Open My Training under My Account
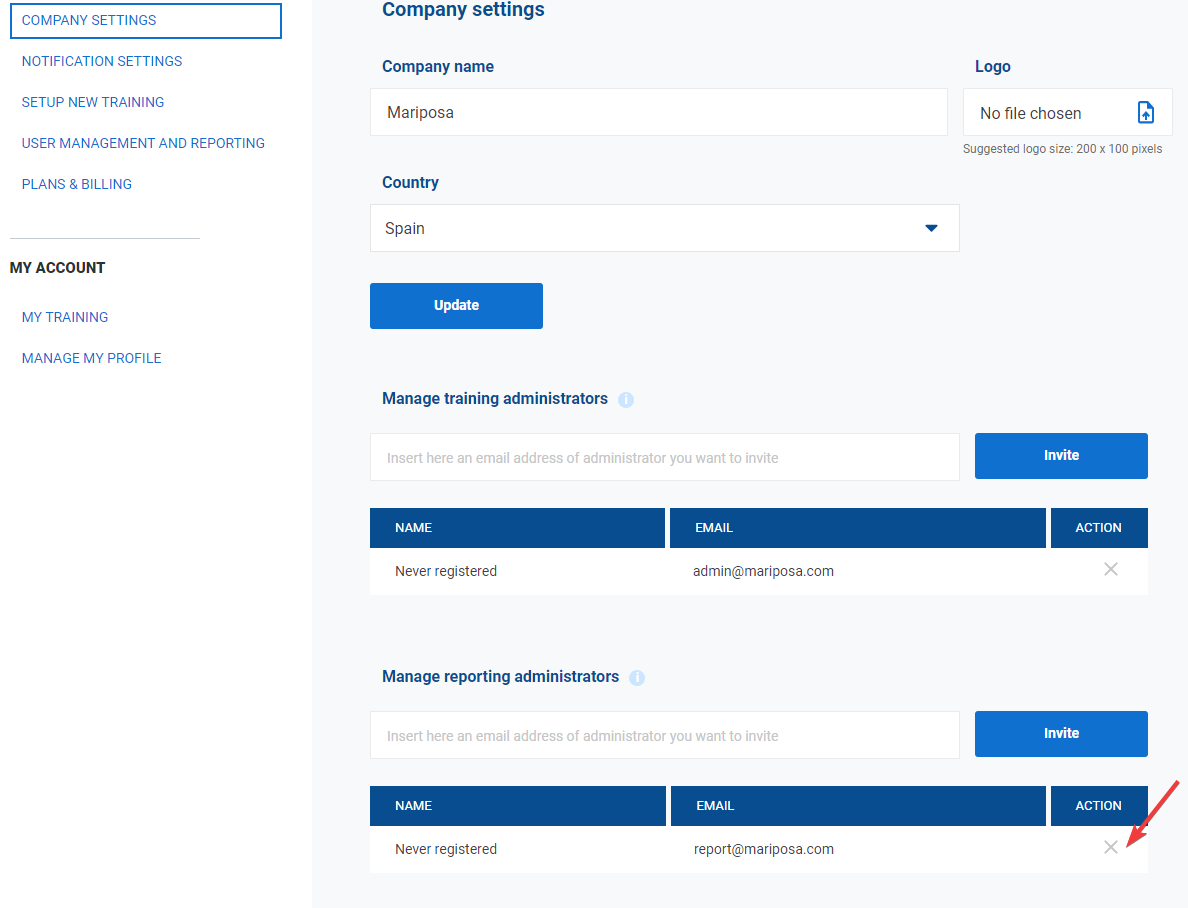Screen dimensions: 1188x908 click(x=64, y=317)
